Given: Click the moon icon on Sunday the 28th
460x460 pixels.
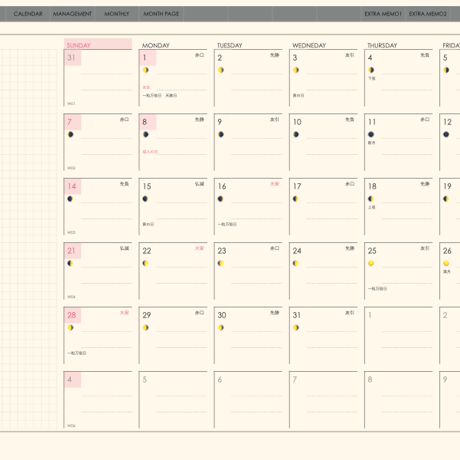Looking at the screenshot, I should (x=70, y=328).
